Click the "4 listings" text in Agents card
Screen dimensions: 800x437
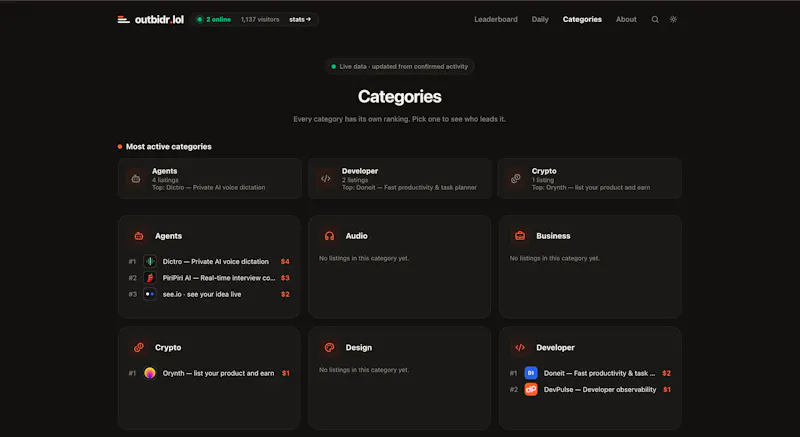pos(165,180)
